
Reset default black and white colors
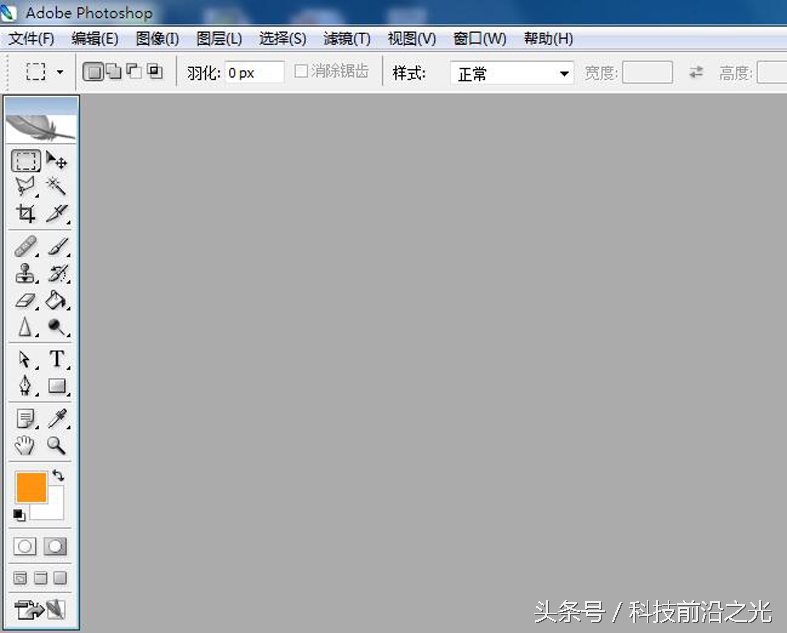pos(19,515)
